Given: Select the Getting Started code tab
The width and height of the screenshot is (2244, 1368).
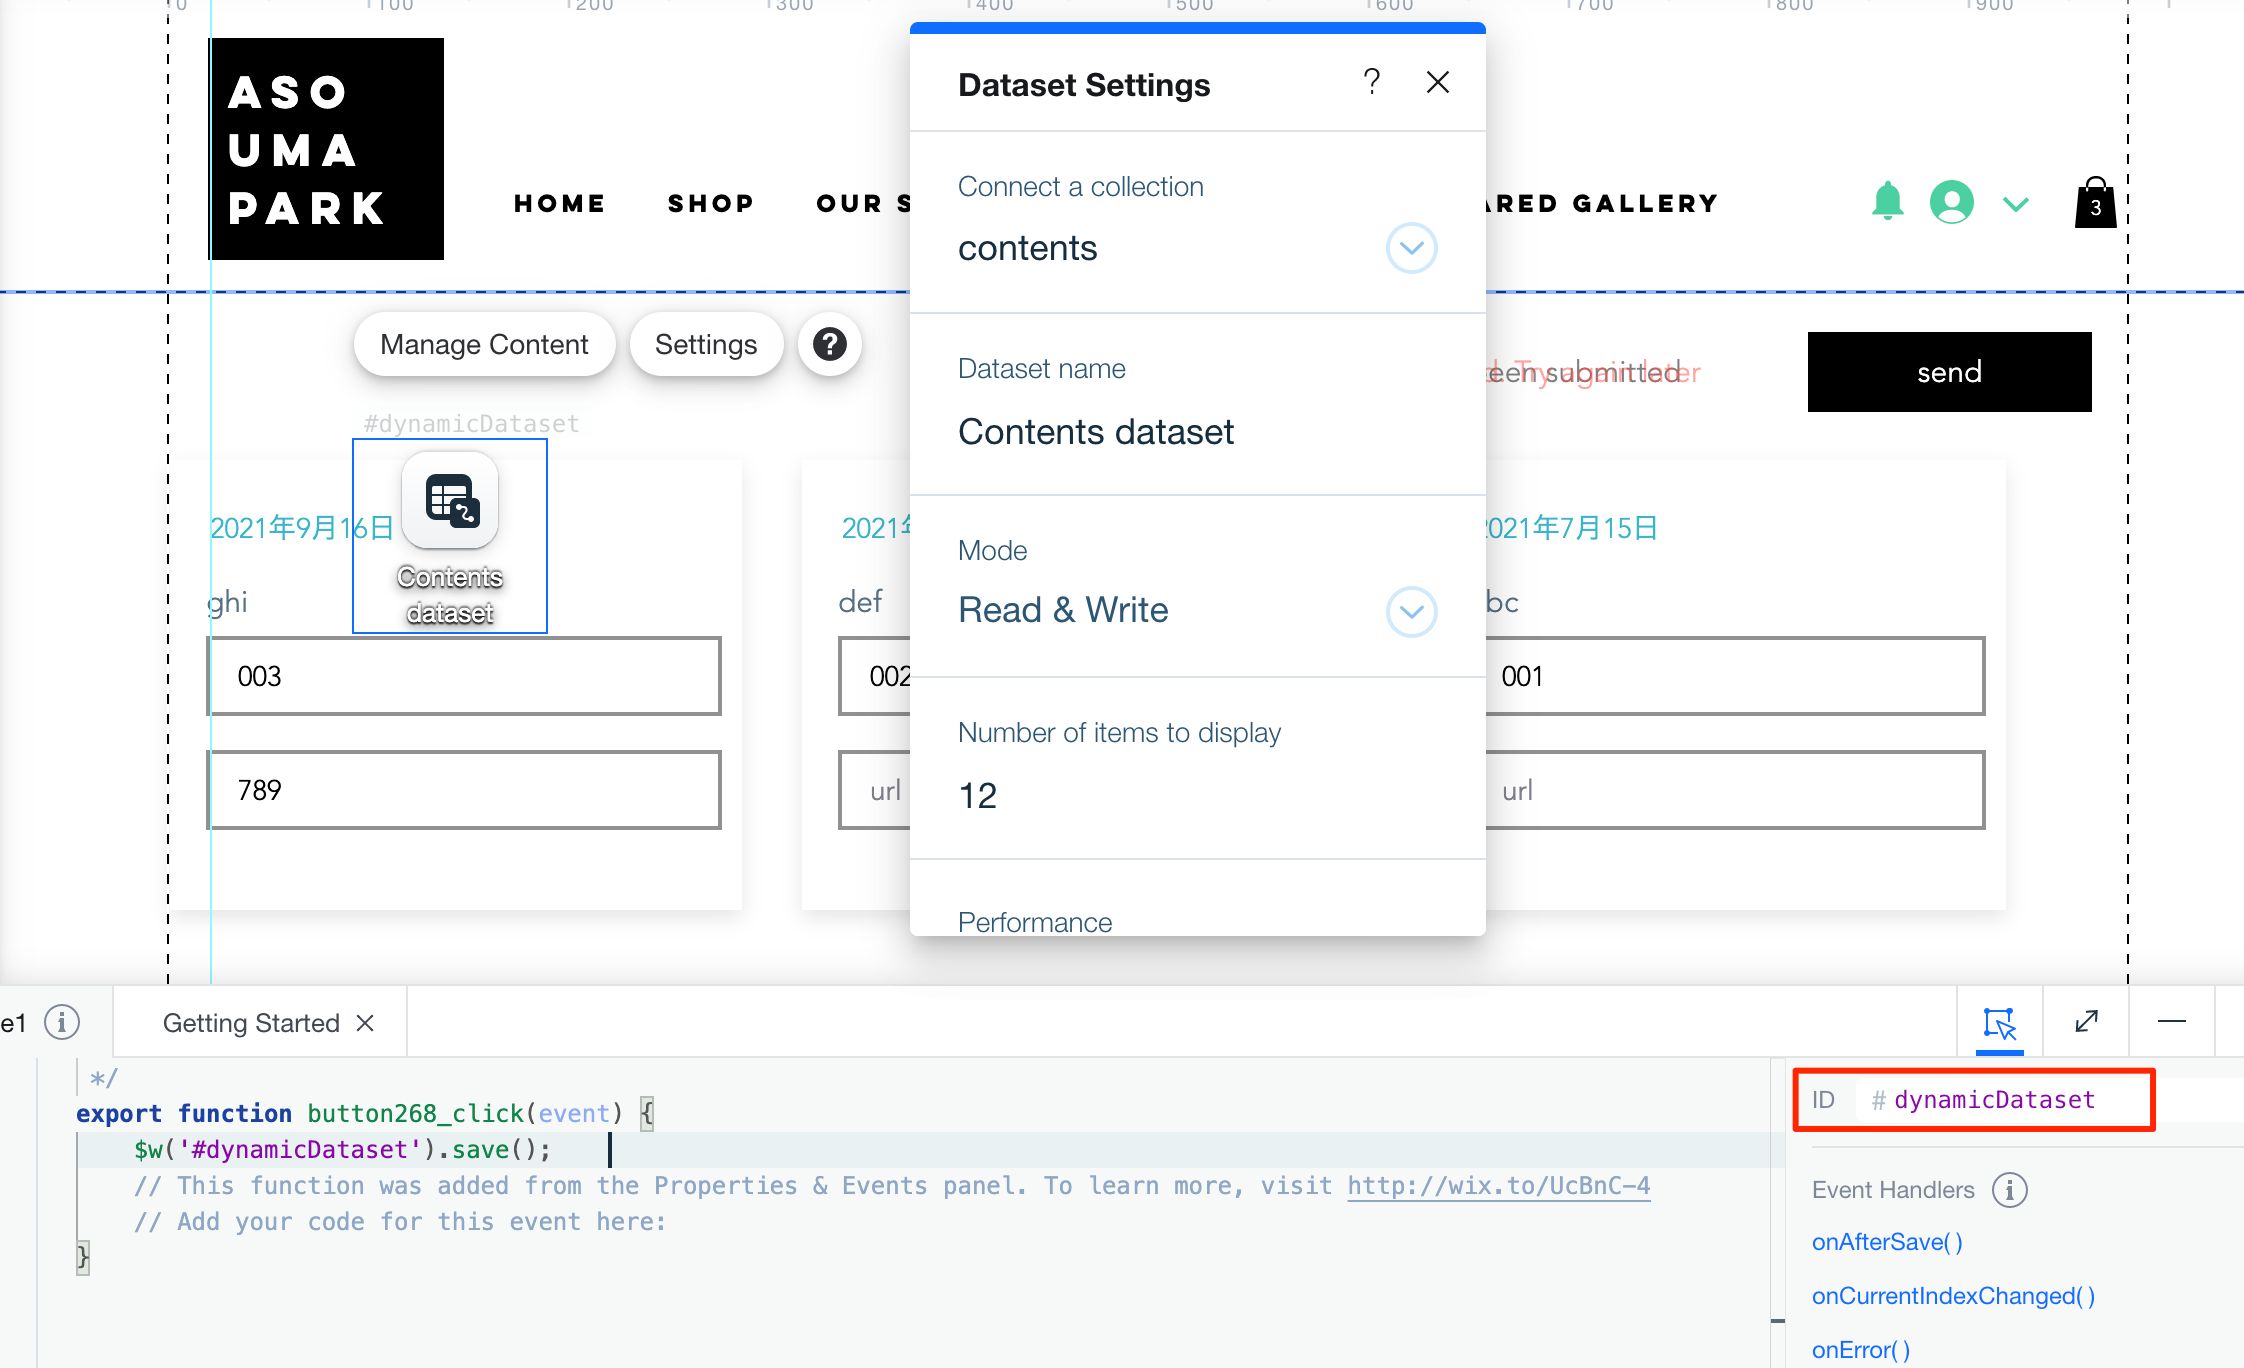Looking at the screenshot, I should [251, 1023].
